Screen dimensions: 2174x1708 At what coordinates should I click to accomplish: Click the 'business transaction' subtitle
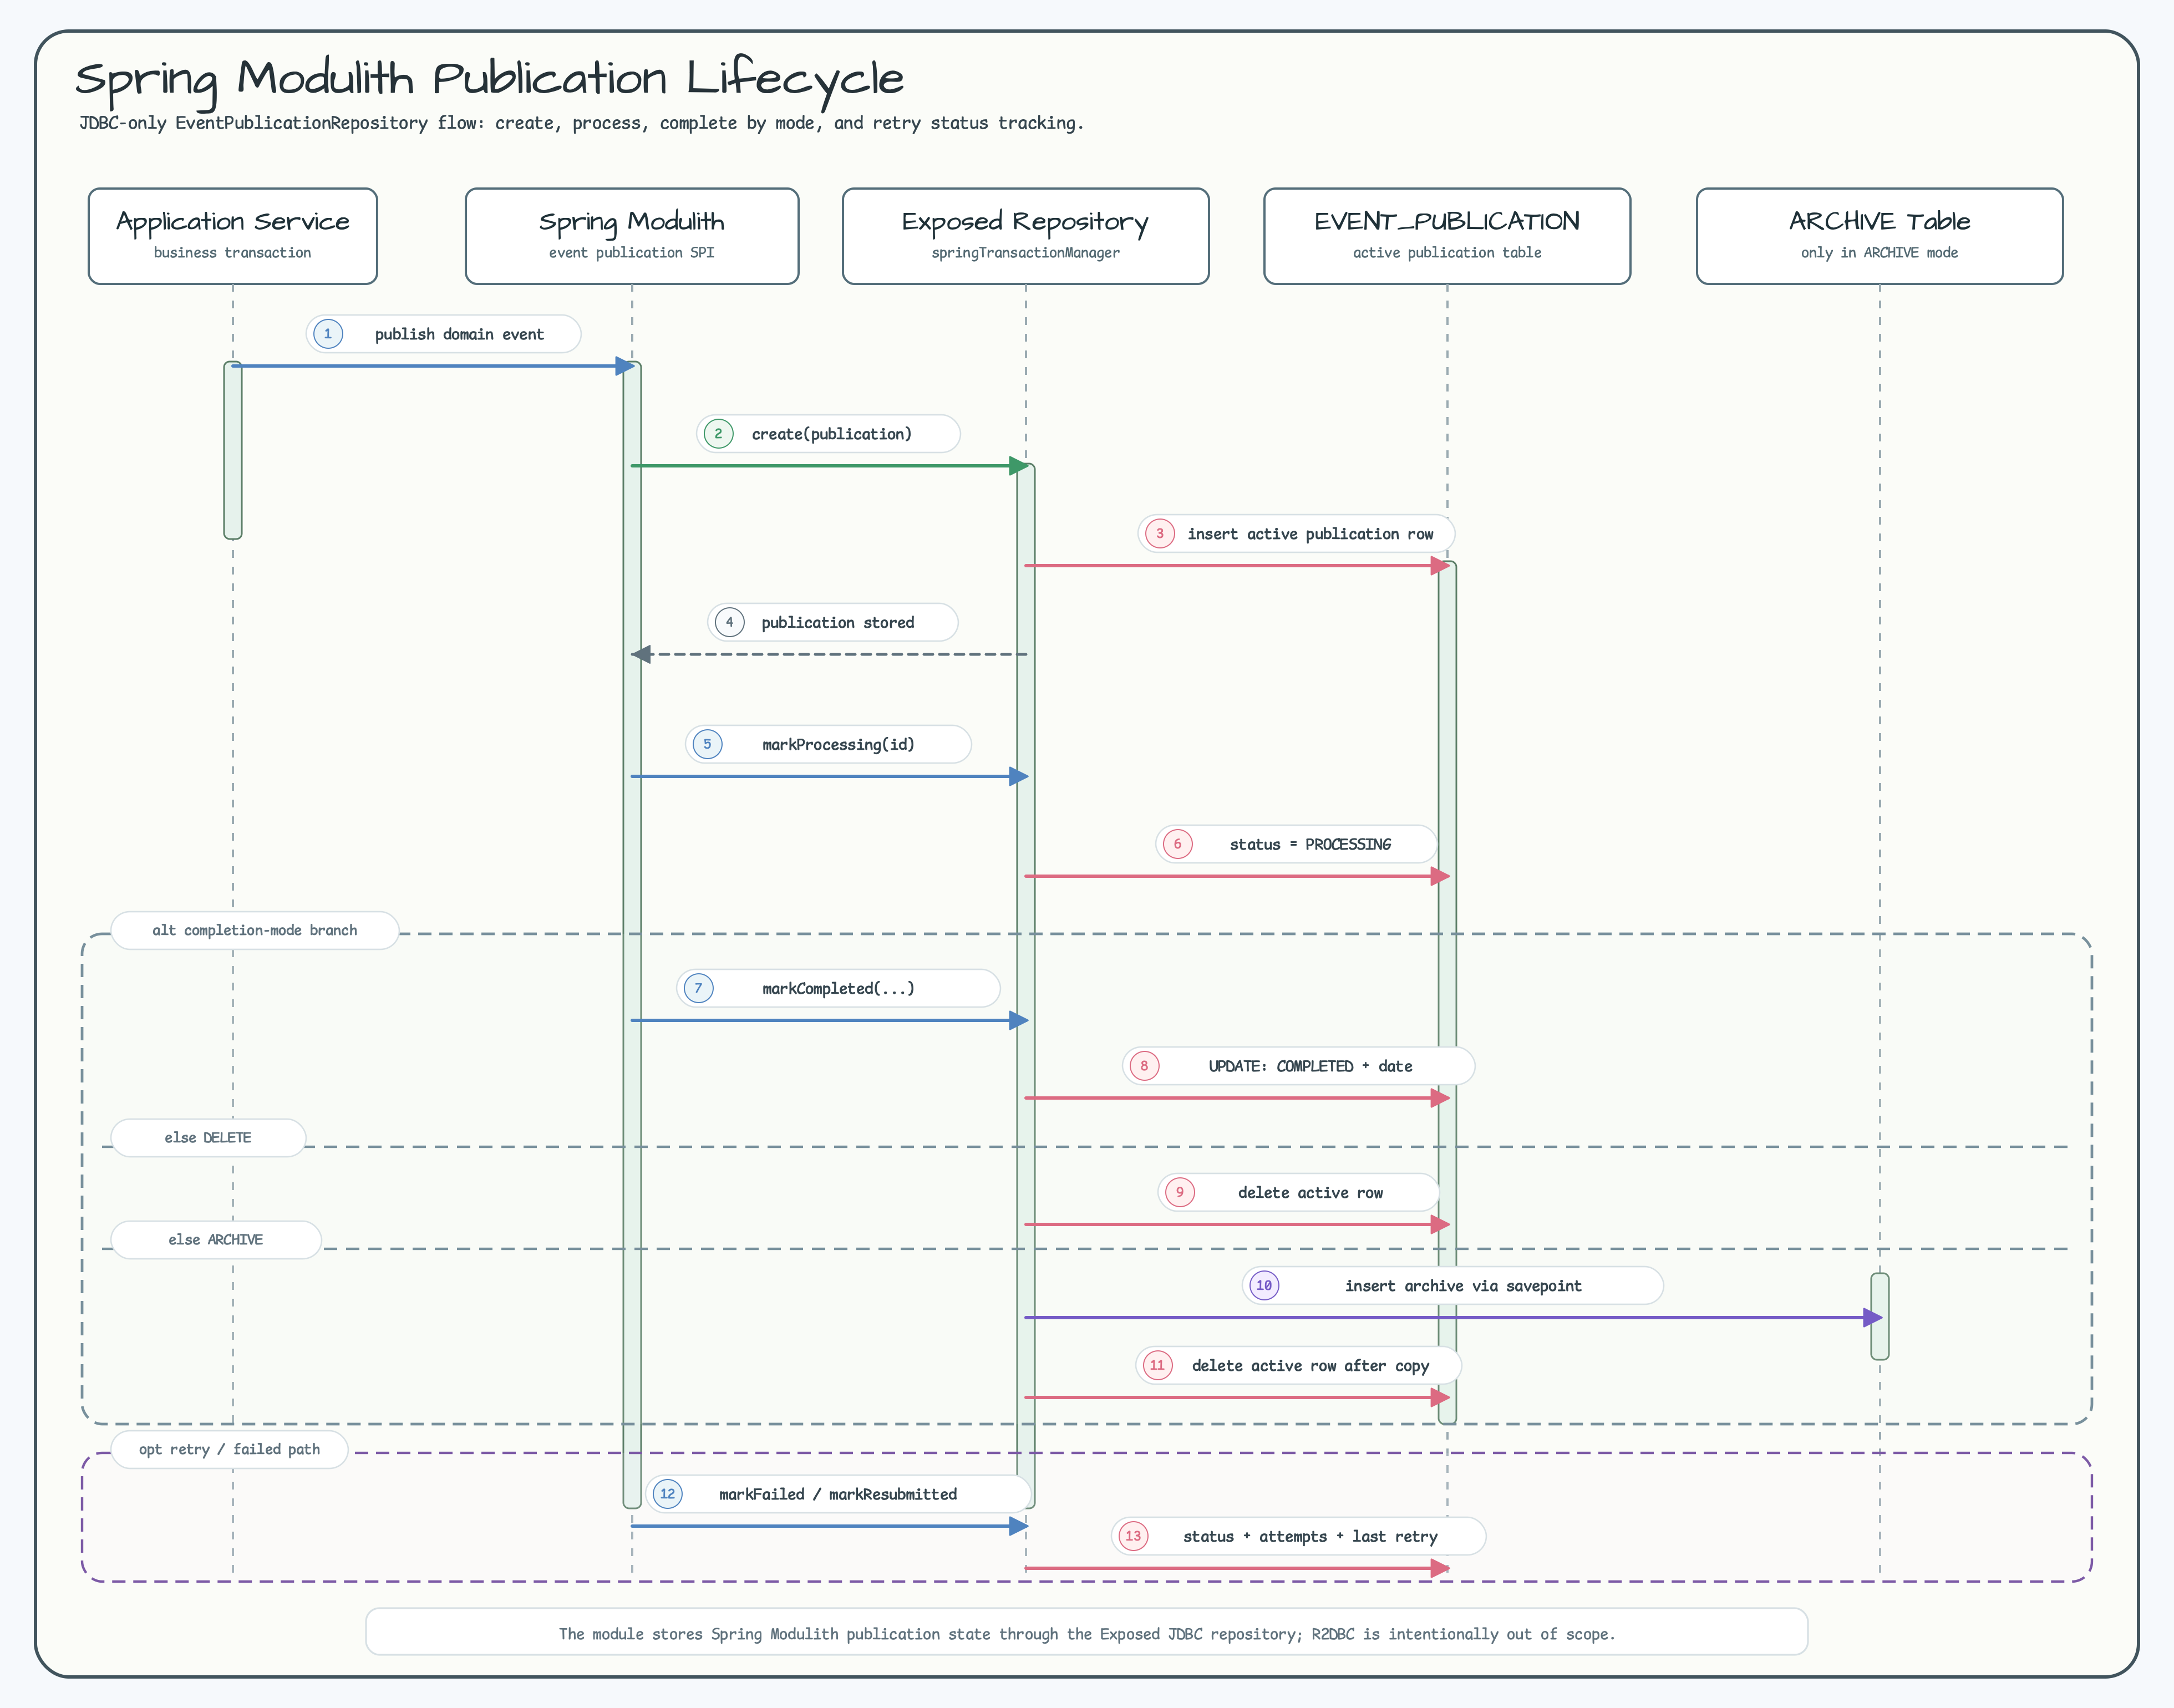click(232, 253)
